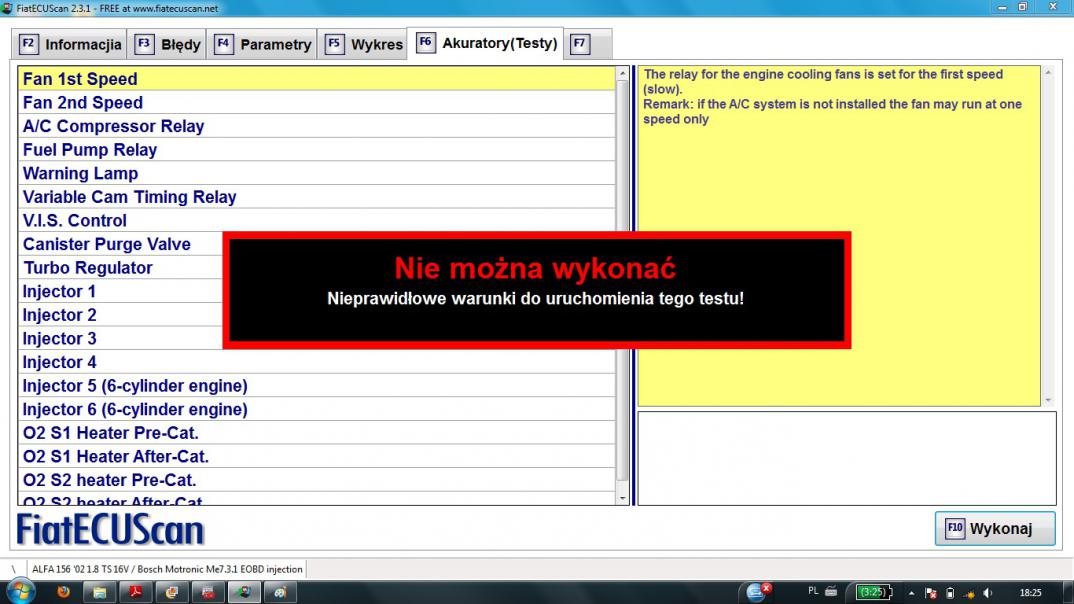The height and width of the screenshot is (604, 1074).
Task: Open Windows Explorer from taskbar
Action: pyautogui.click(x=100, y=592)
